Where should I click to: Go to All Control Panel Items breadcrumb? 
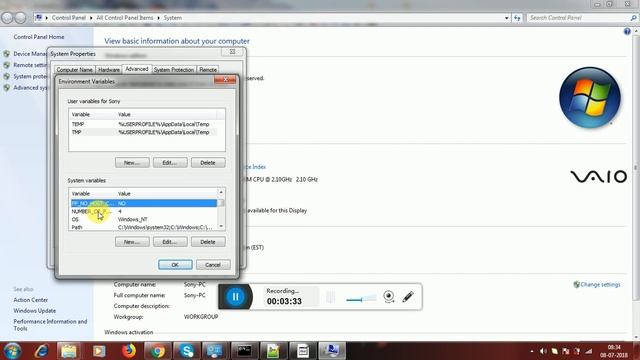124,18
